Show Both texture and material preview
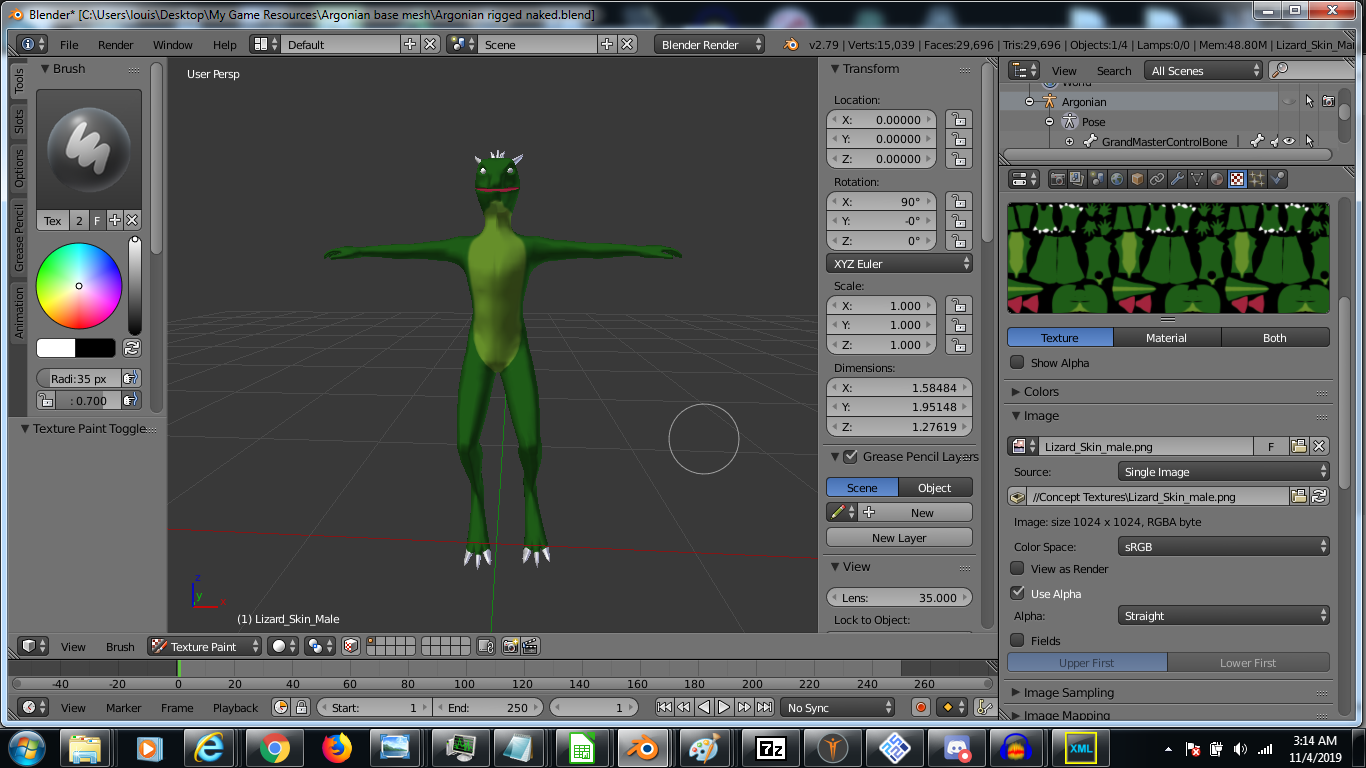 coord(1275,337)
